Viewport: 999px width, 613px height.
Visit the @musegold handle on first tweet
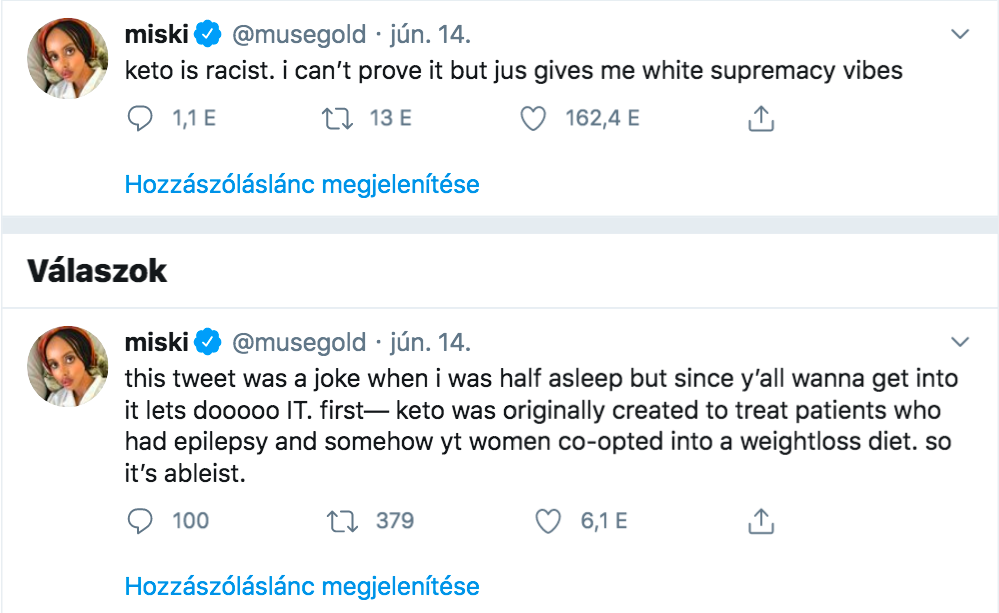299,35
